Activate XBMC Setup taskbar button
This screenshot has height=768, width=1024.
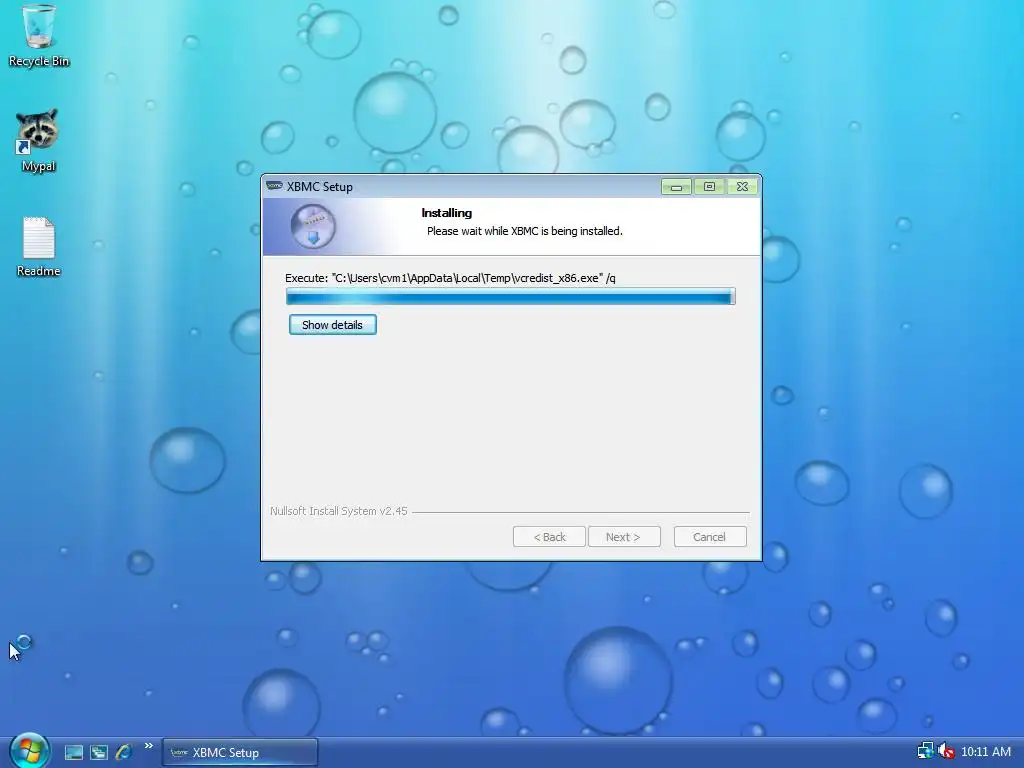(240, 752)
